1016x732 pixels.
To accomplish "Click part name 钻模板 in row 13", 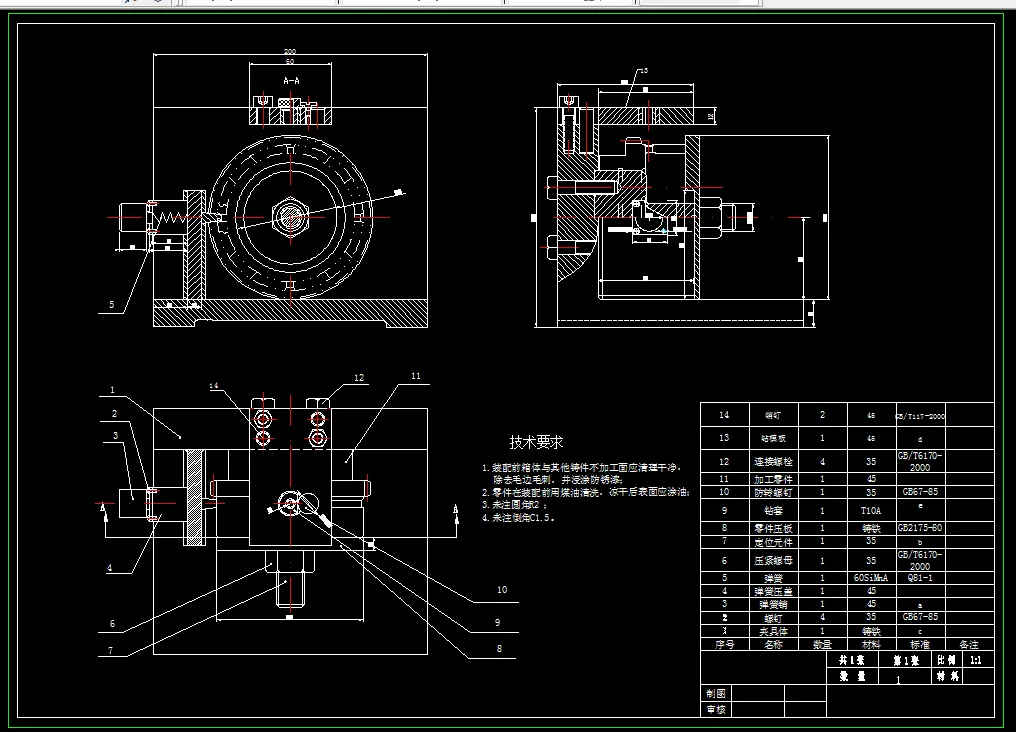I will coord(773,439).
